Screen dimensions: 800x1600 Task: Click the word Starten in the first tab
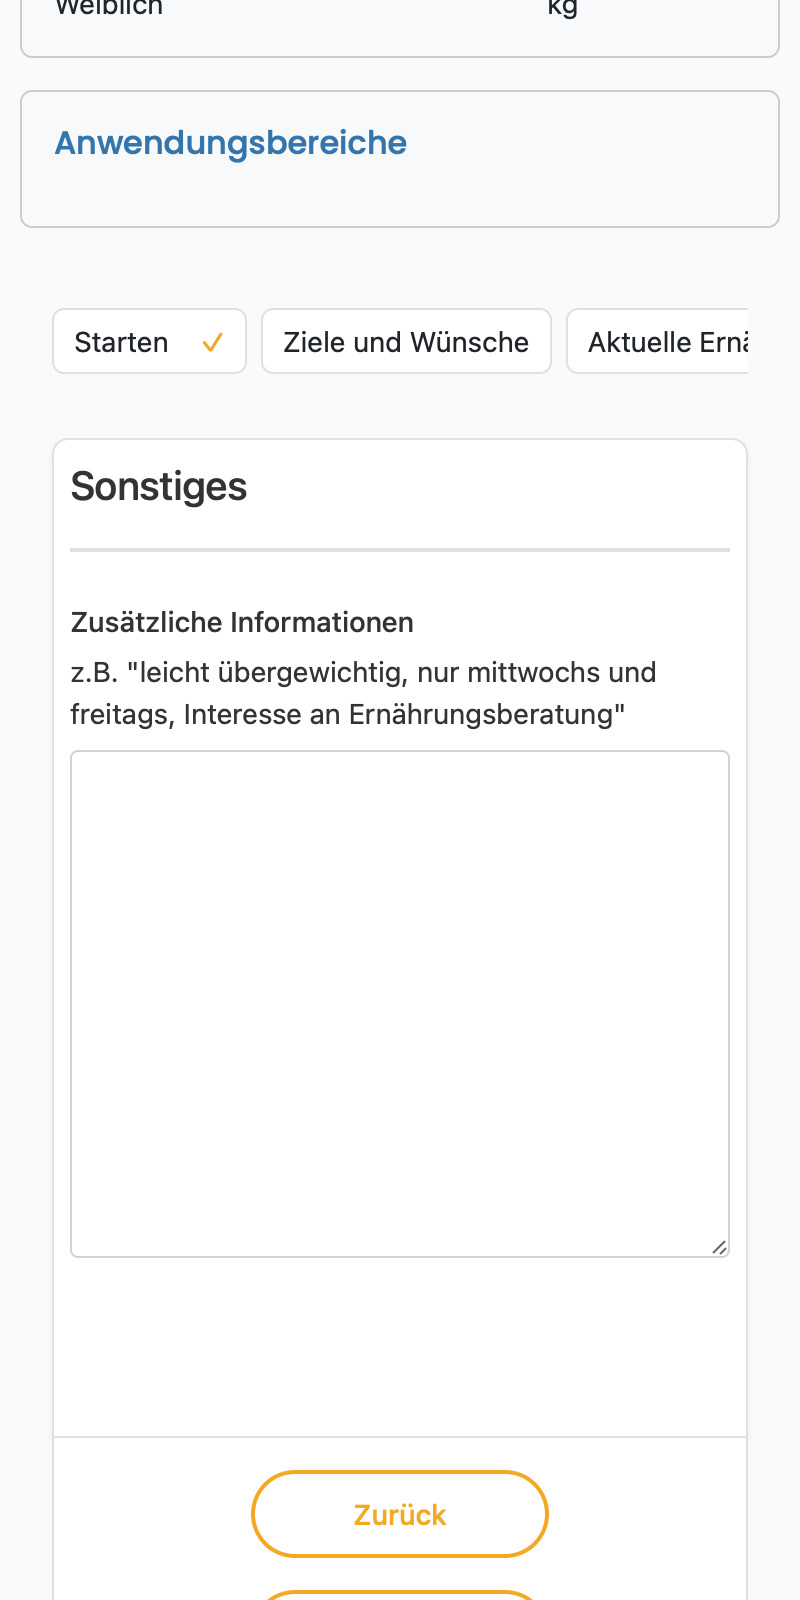click(x=121, y=342)
